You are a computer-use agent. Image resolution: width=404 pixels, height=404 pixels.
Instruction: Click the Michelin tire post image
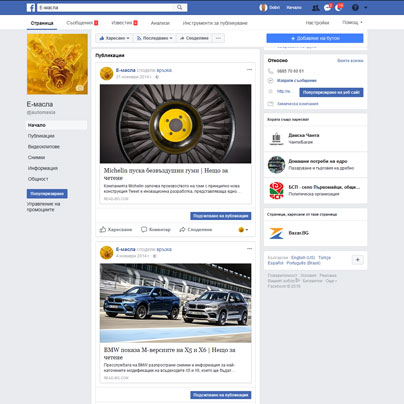pyautogui.click(x=176, y=124)
